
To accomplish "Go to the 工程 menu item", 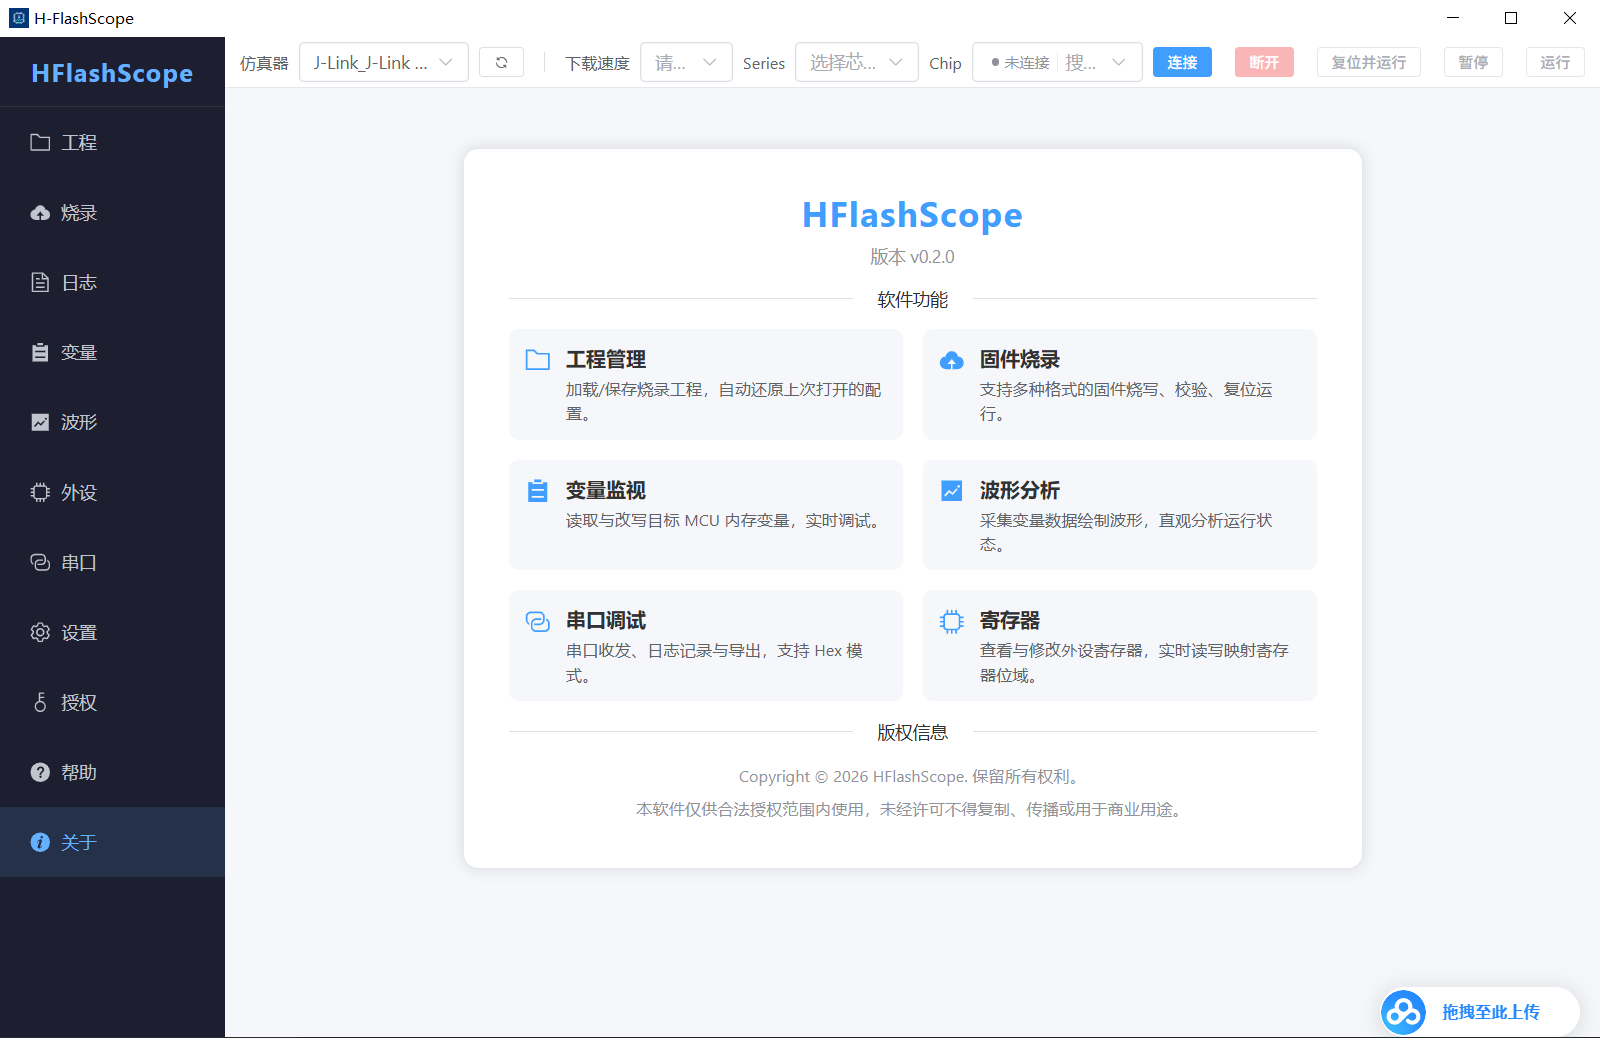I will point(112,142).
